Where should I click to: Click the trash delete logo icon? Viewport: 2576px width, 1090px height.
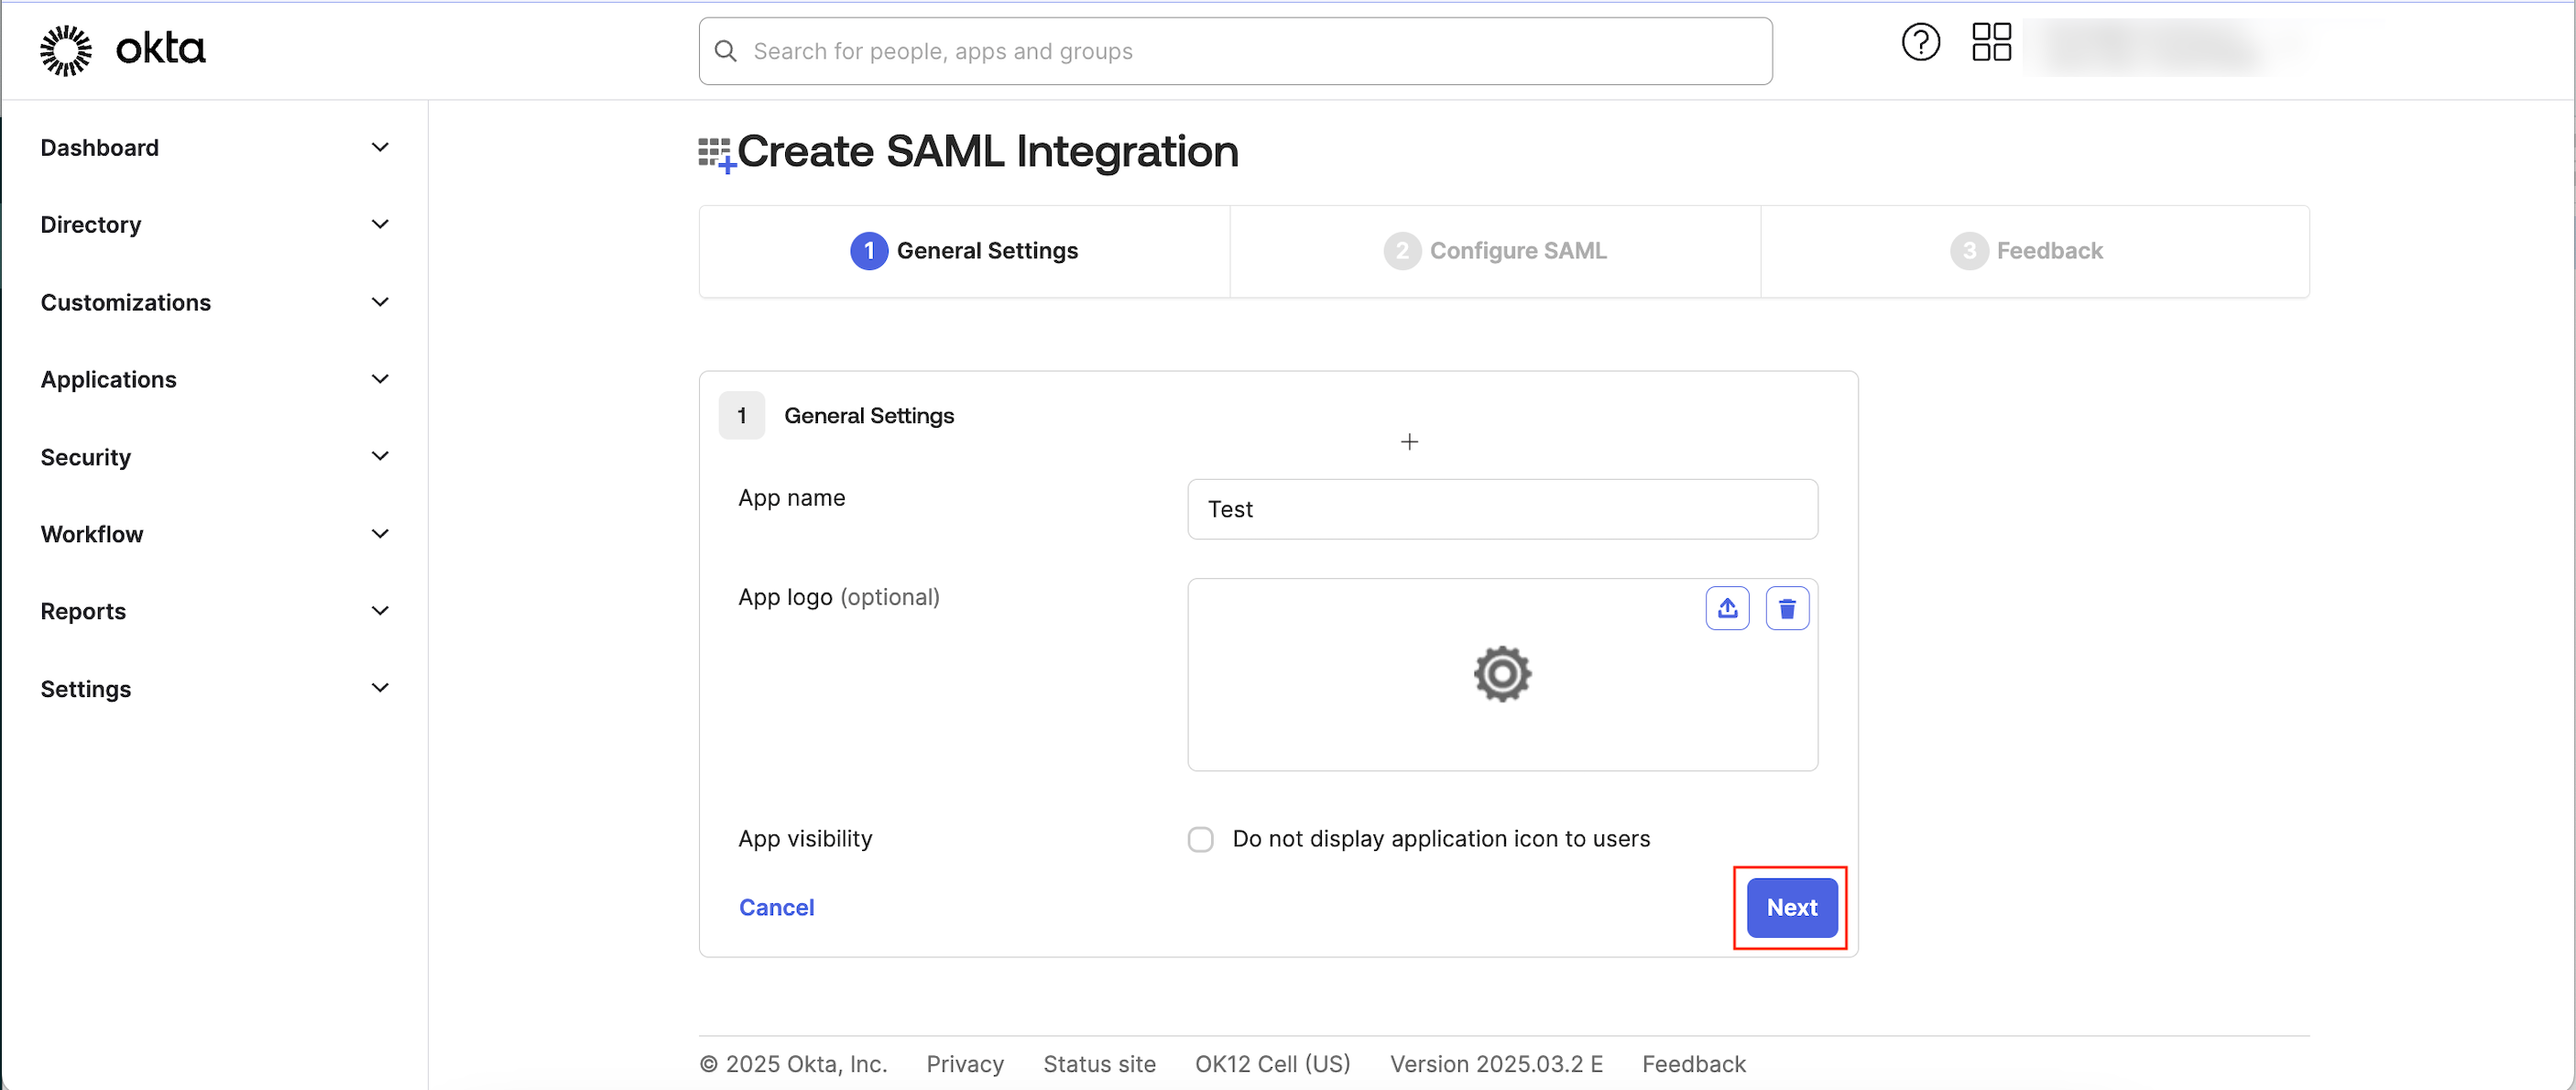click(x=1786, y=608)
